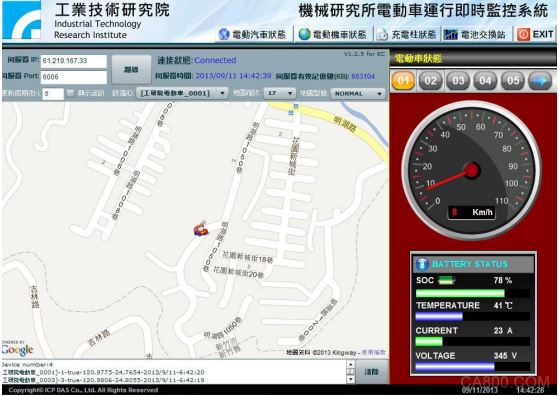559x396 pixels.
Task: Click the globe icon beside 電動機車狀態
Action: coord(304,34)
